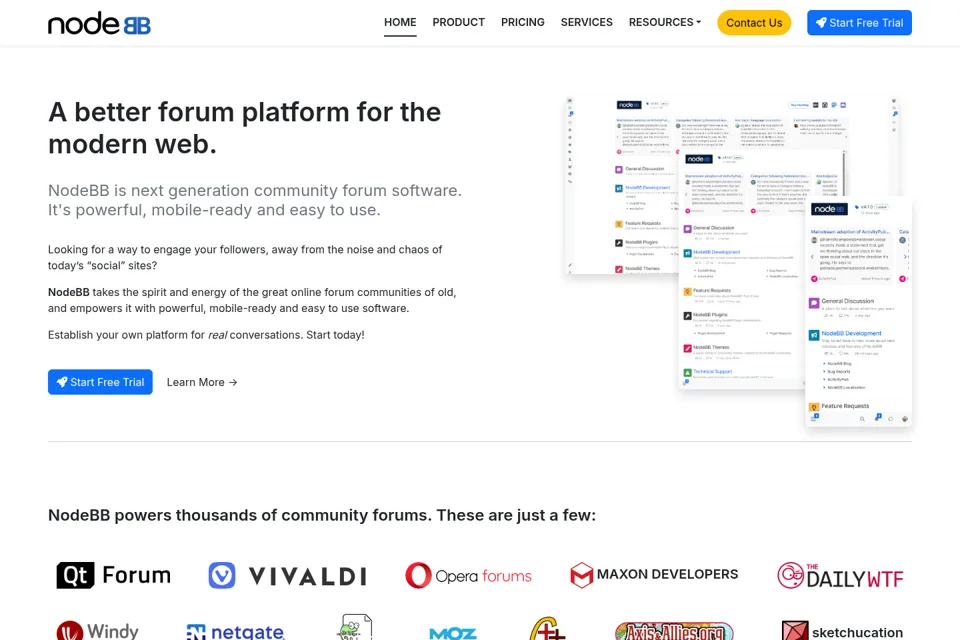This screenshot has width=960, height=640.
Task: Open the netgate logo
Action: tap(235, 631)
